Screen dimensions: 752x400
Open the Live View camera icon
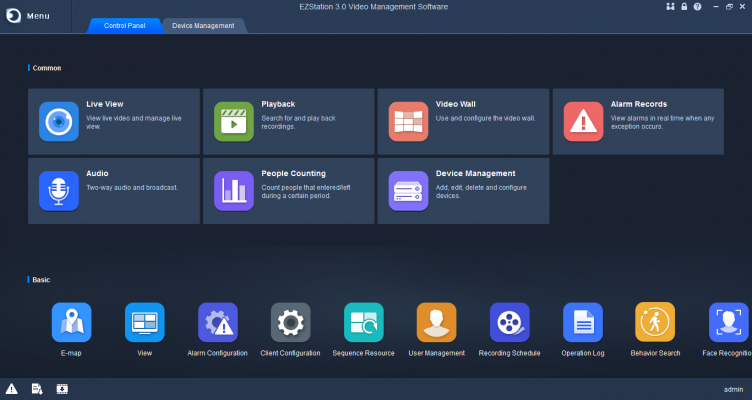(59, 121)
